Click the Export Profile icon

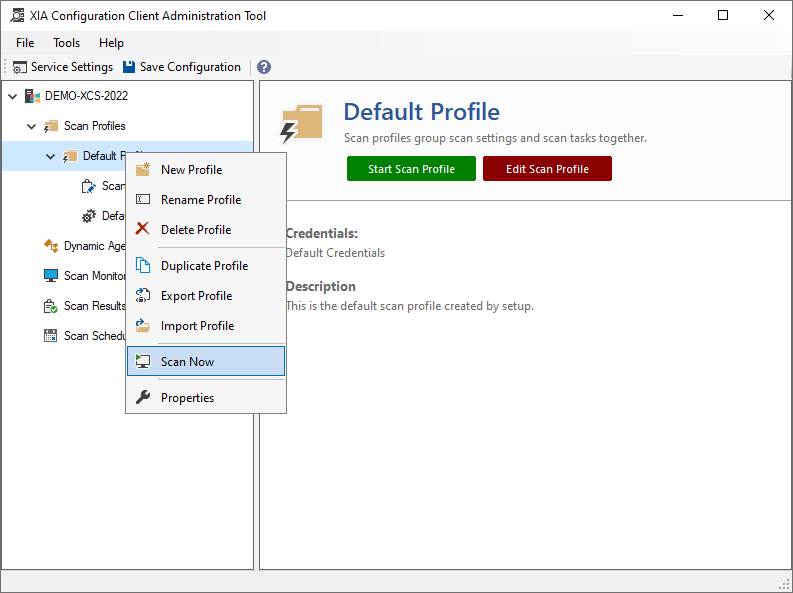[143, 295]
